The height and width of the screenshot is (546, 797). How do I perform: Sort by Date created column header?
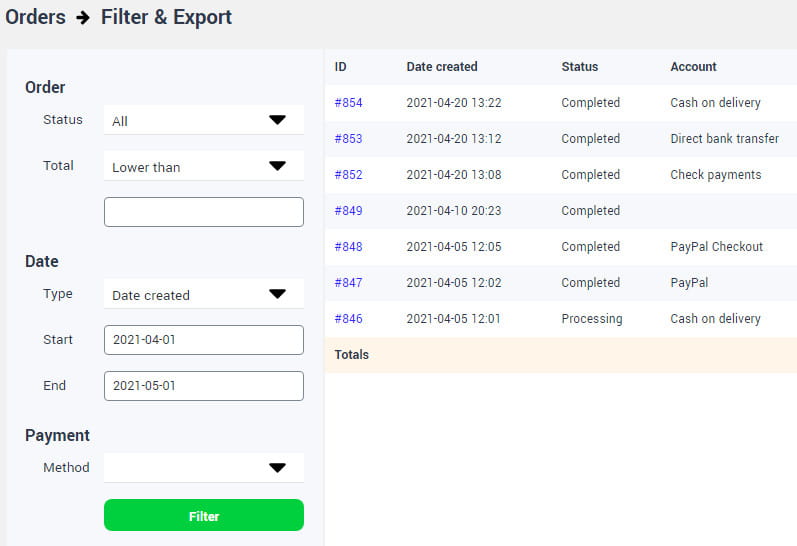pyautogui.click(x=442, y=67)
